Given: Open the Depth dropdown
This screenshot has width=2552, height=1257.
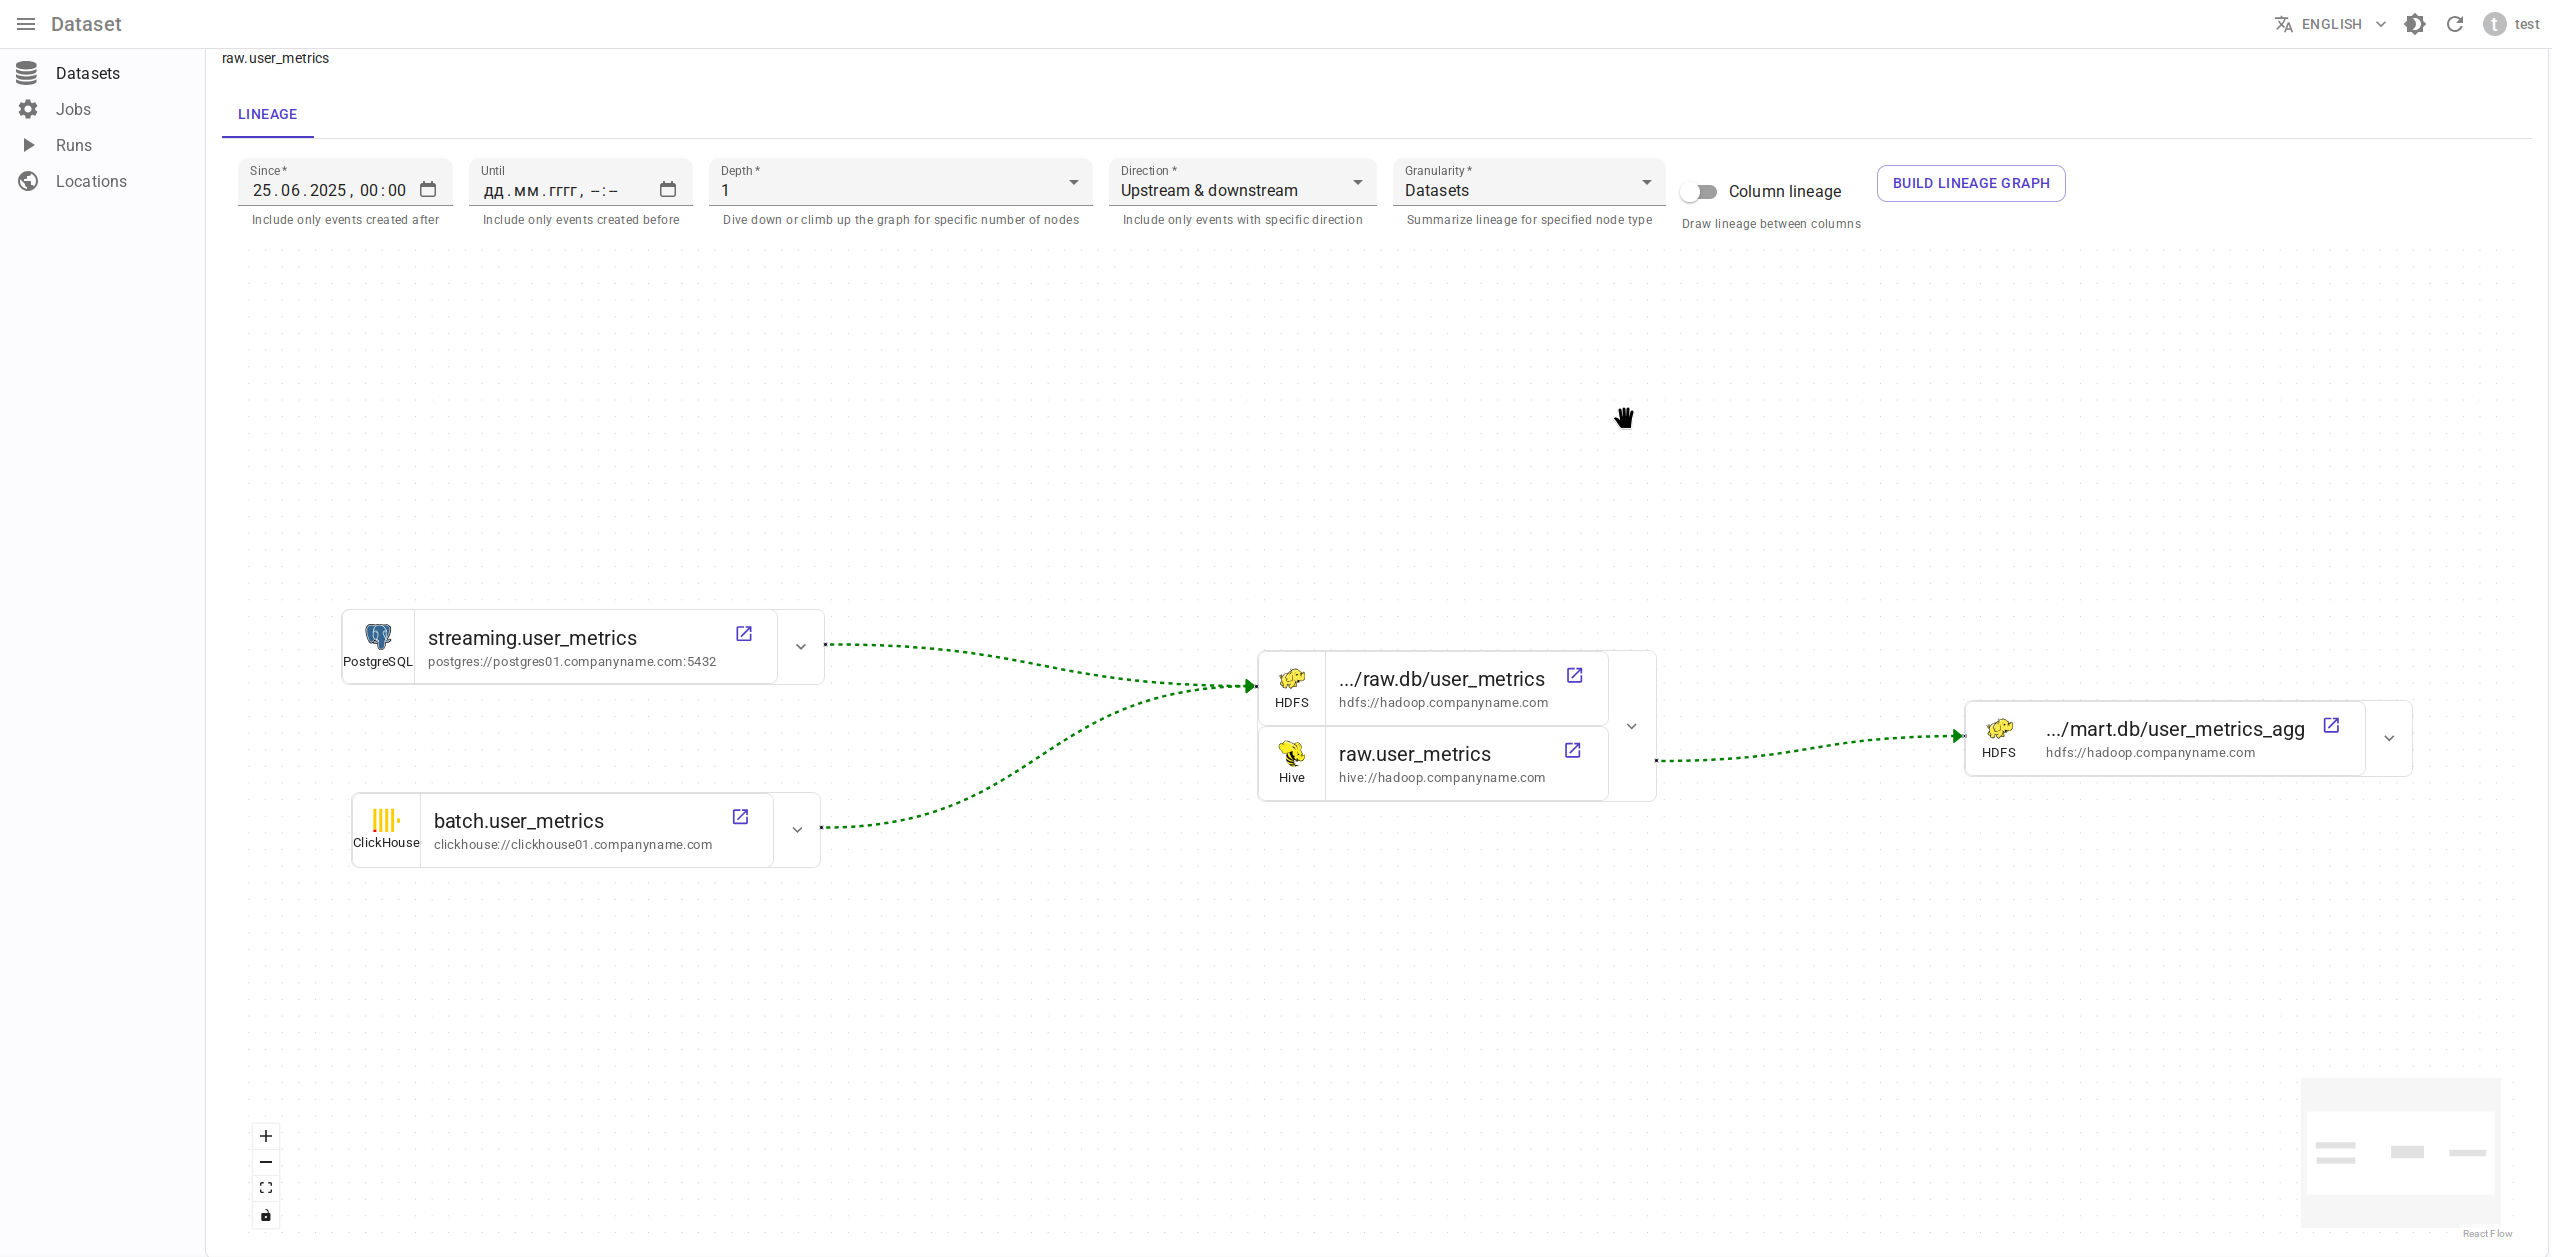Looking at the screenshot, I should [900, 184].
